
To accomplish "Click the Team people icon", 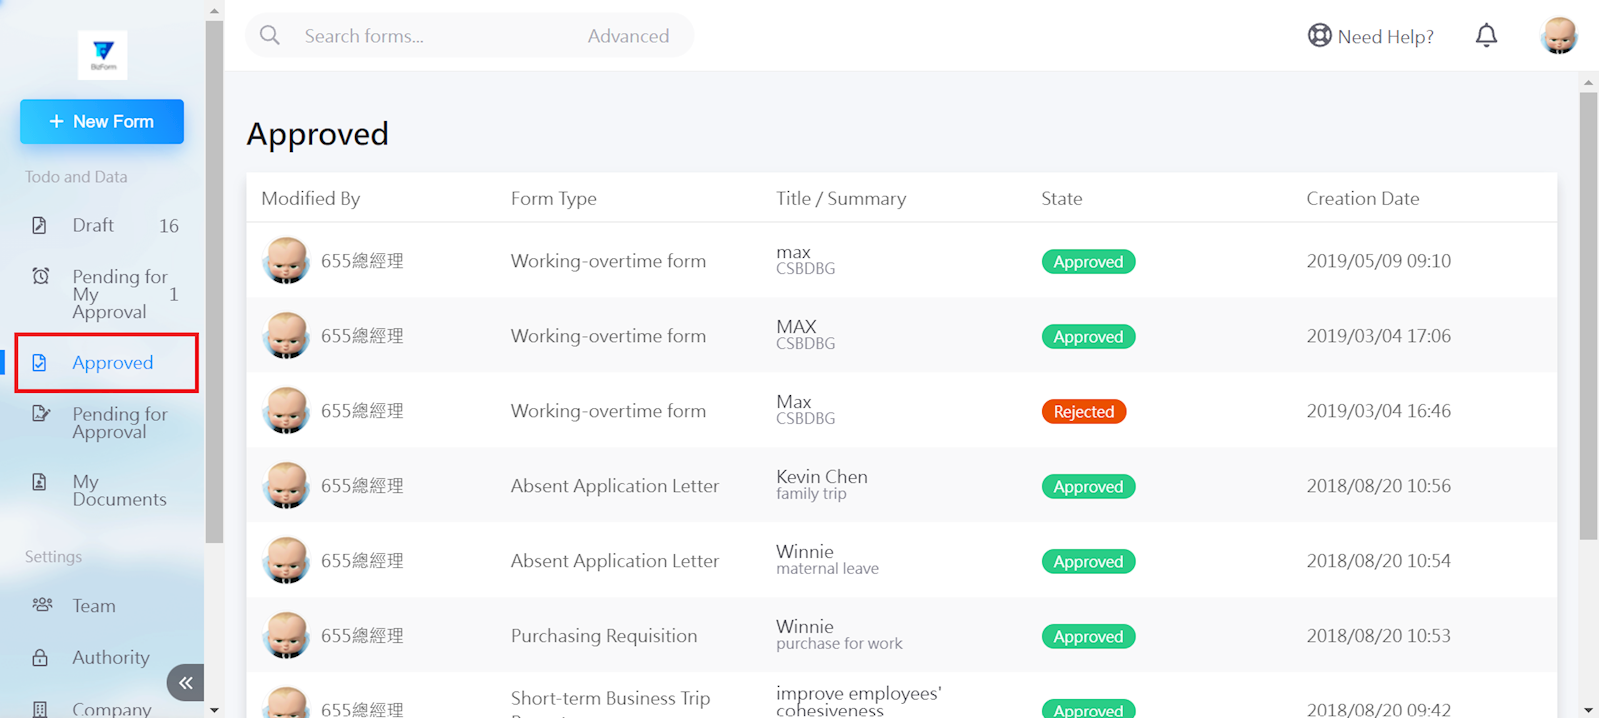I will [x=42, y=605].
